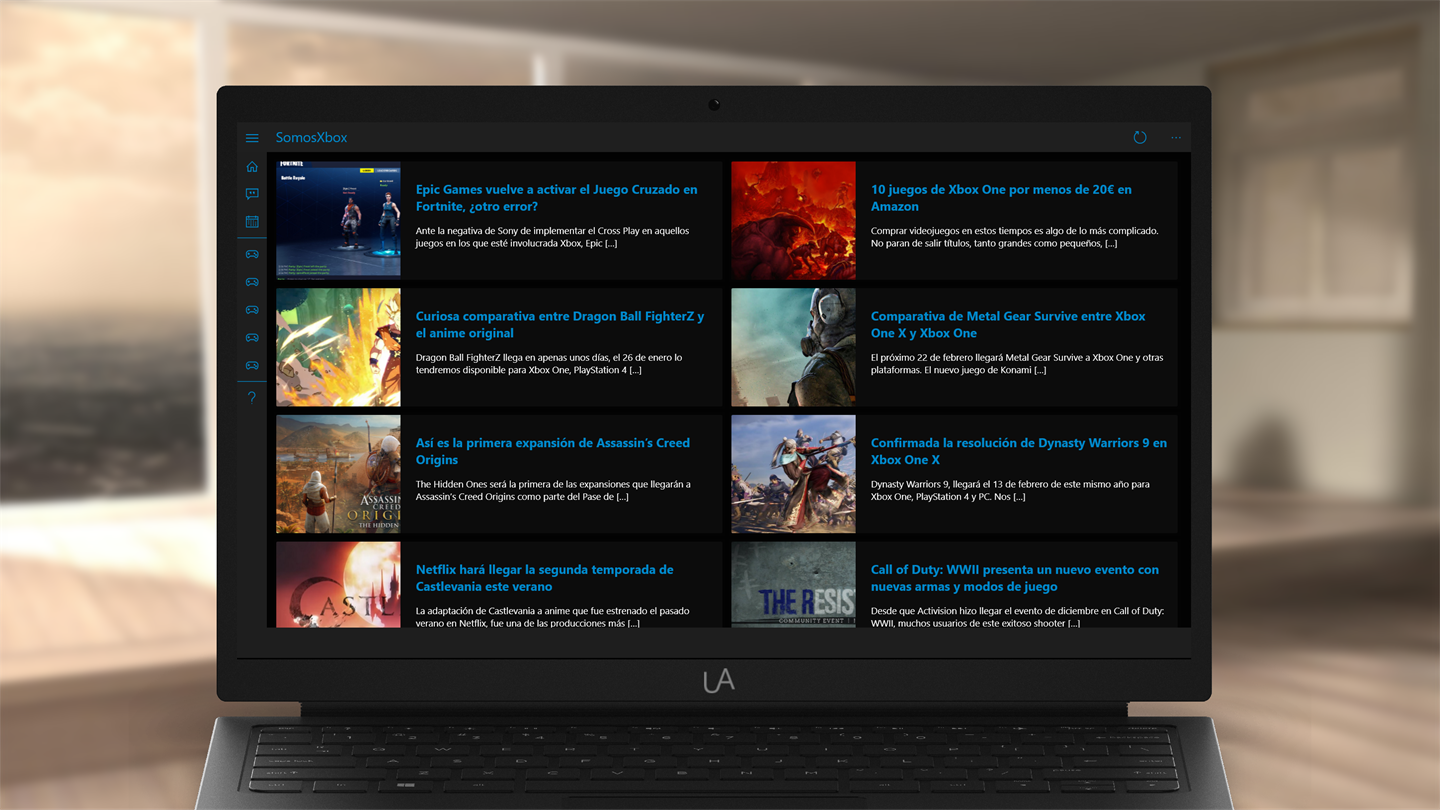Select the red lava thumbnail for Amazon deals
1440x810 pixels.
pos(793,219)
